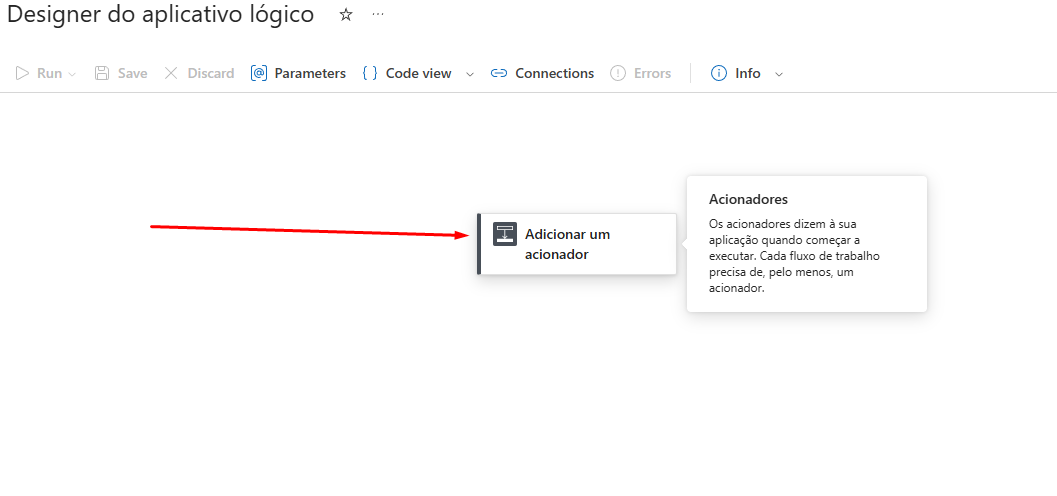The width and height of the screenshot is (1057, 496).
Task: Expand the Info dropdown chevron
Action: [779, 74]
